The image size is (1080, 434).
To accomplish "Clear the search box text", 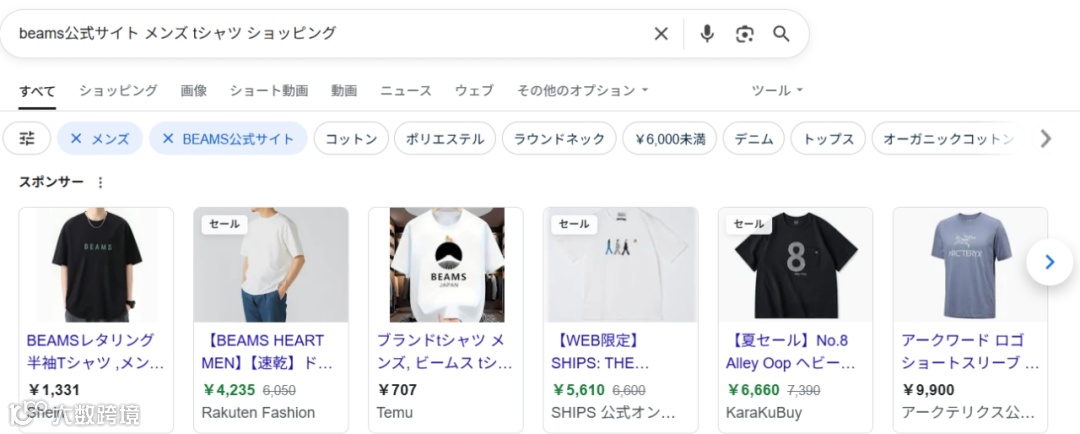I will click(661, 34).
